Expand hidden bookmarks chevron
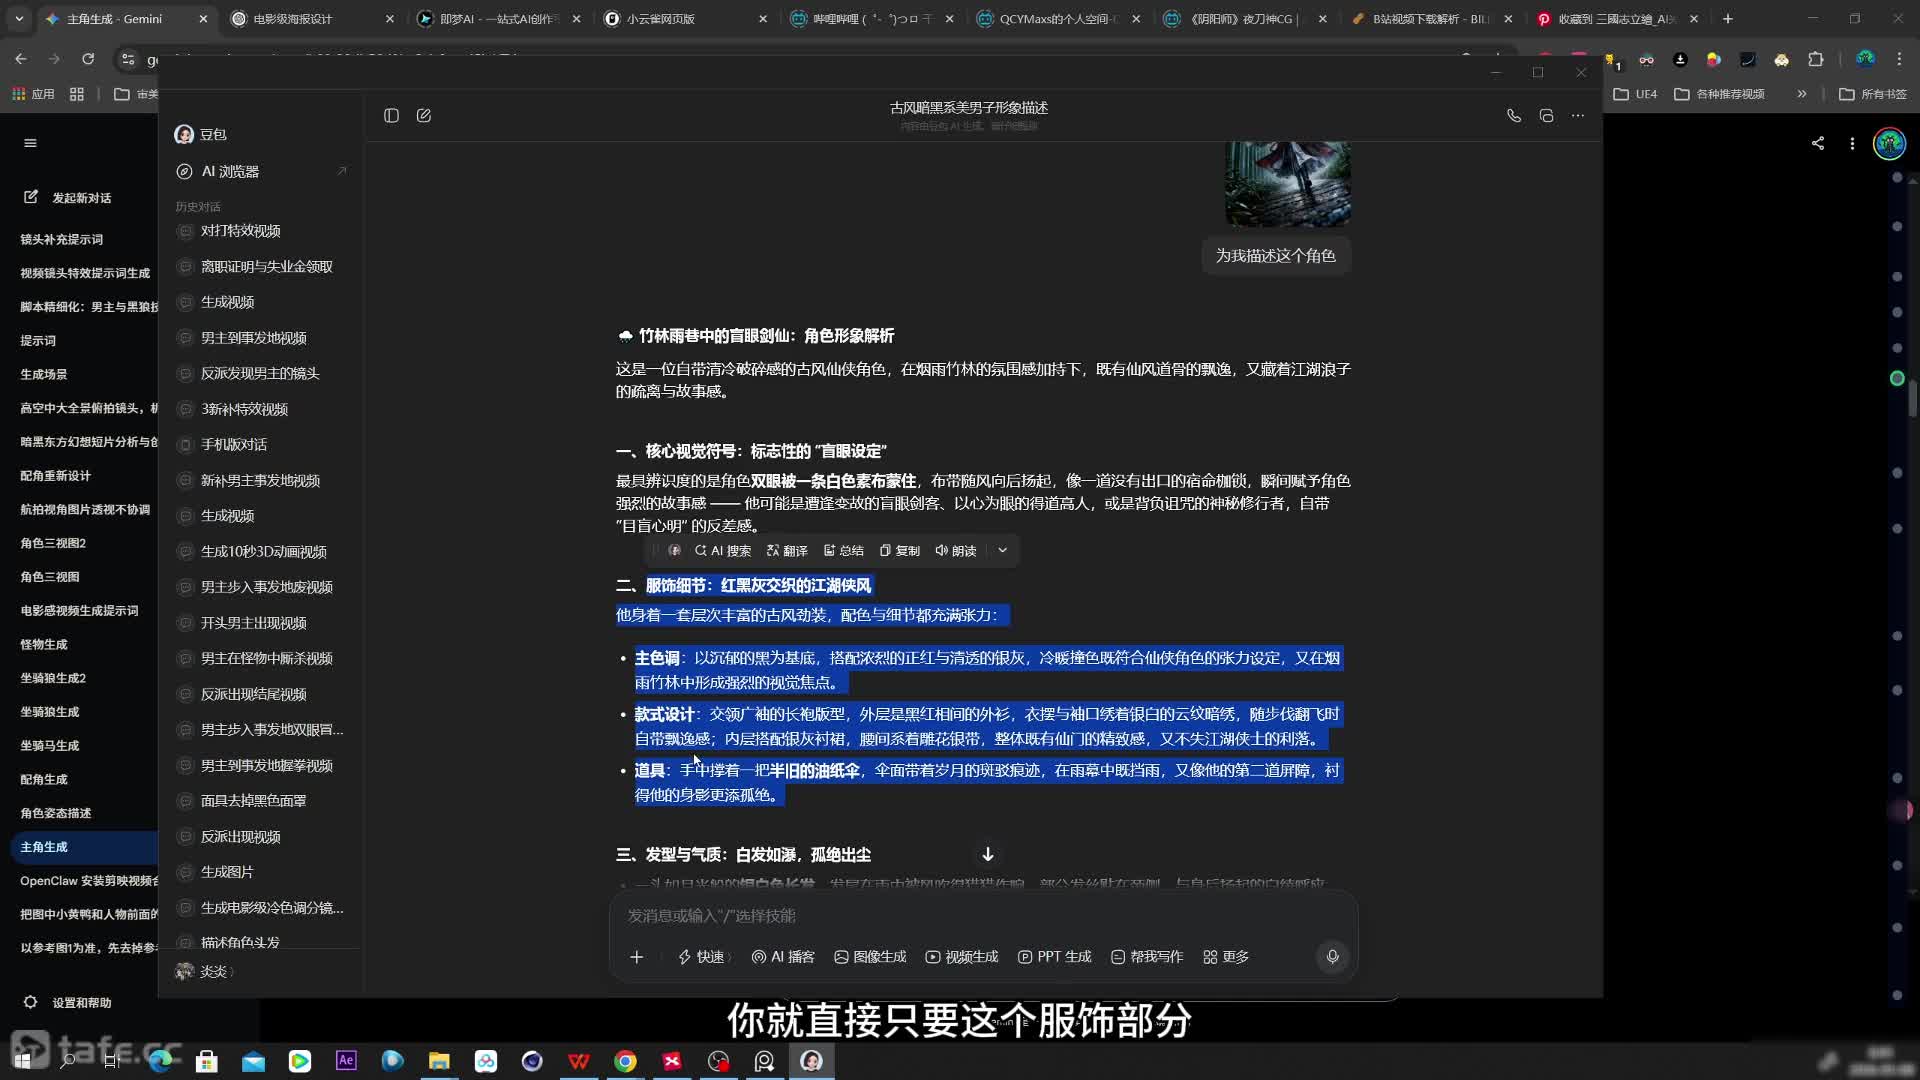Viewport: 1920px width, 1080px height. tap(1802, 94)
